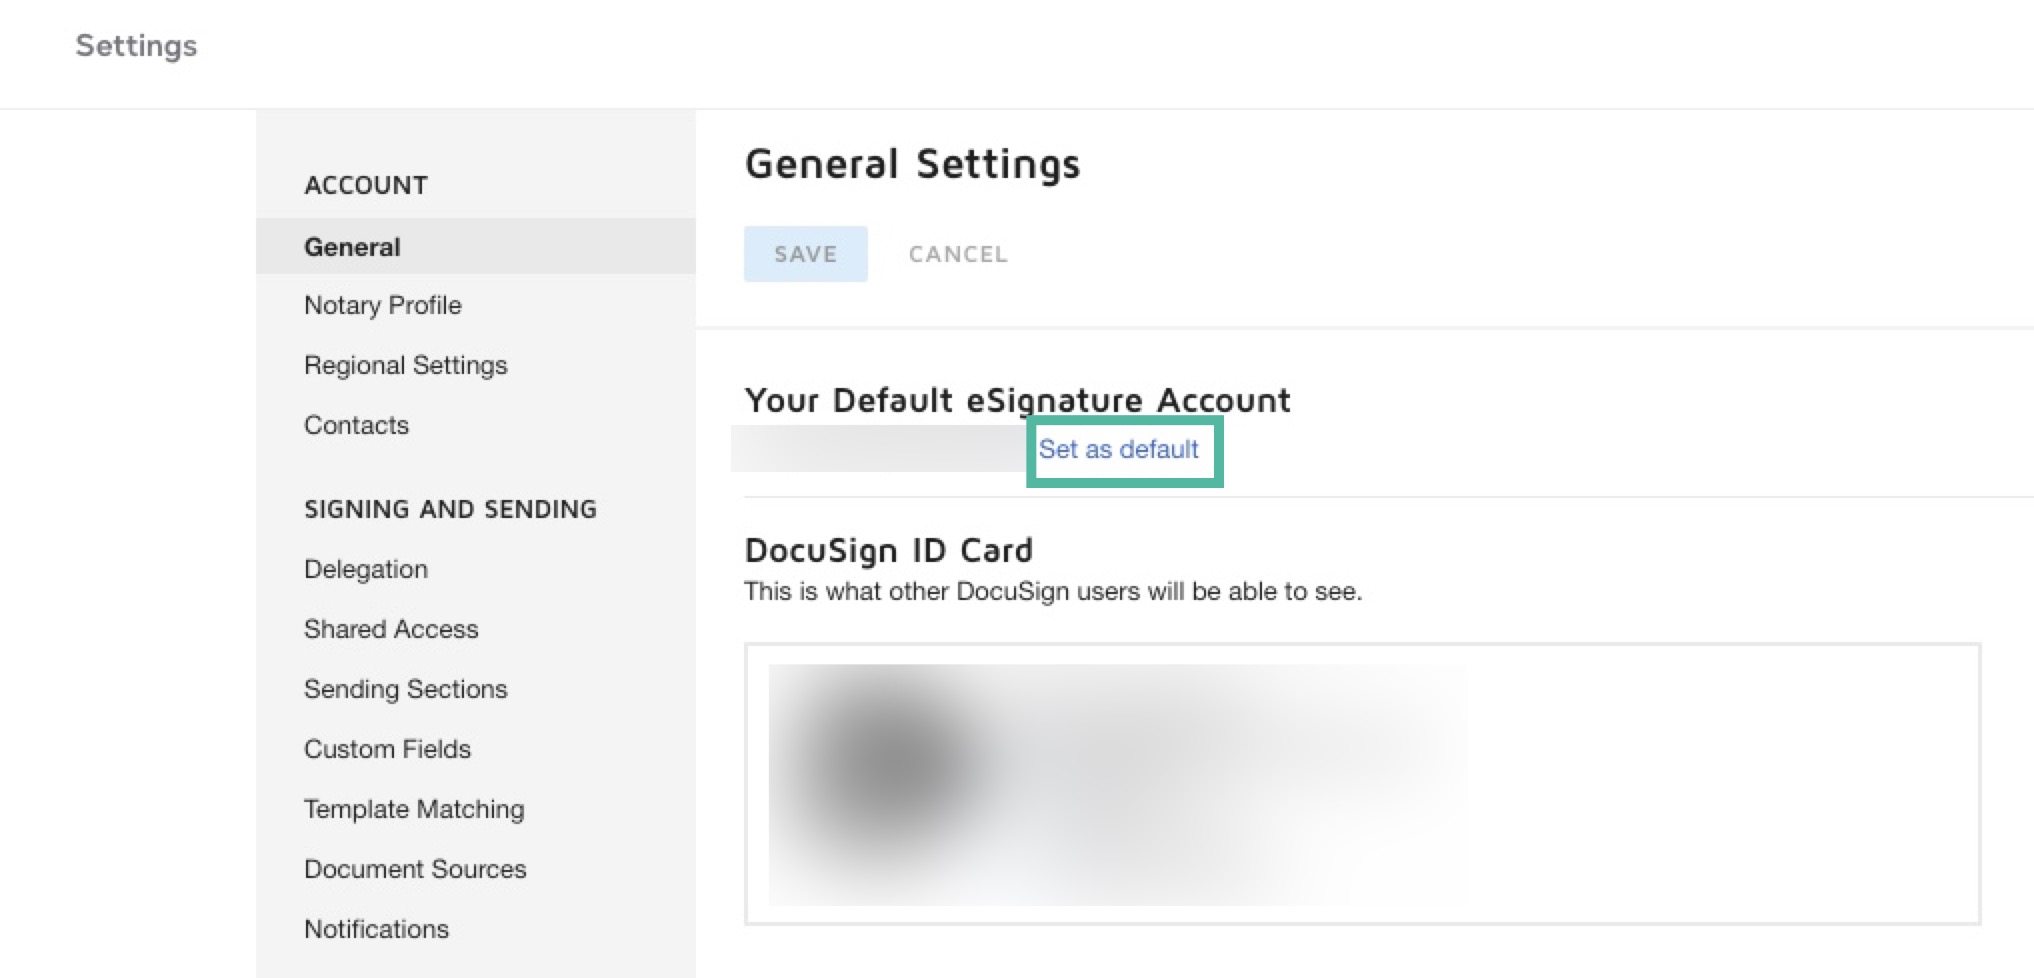
Task: Open the Contacts section
Action: 356,425
